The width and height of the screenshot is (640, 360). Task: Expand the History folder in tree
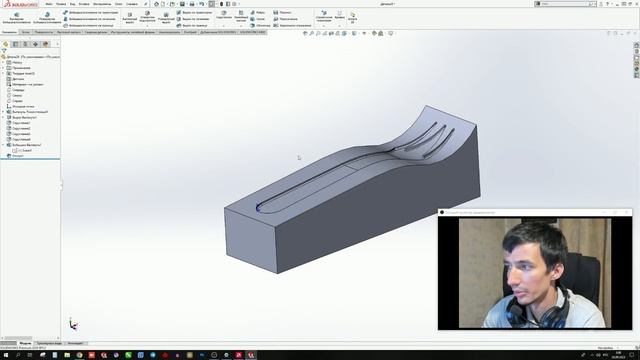pyautogui.click(x=3, y=62)
